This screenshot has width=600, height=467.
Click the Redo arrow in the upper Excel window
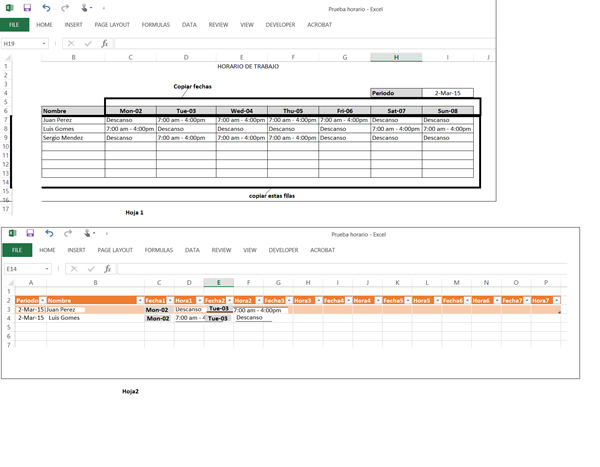pyautogui.click(x=65, y=8)
